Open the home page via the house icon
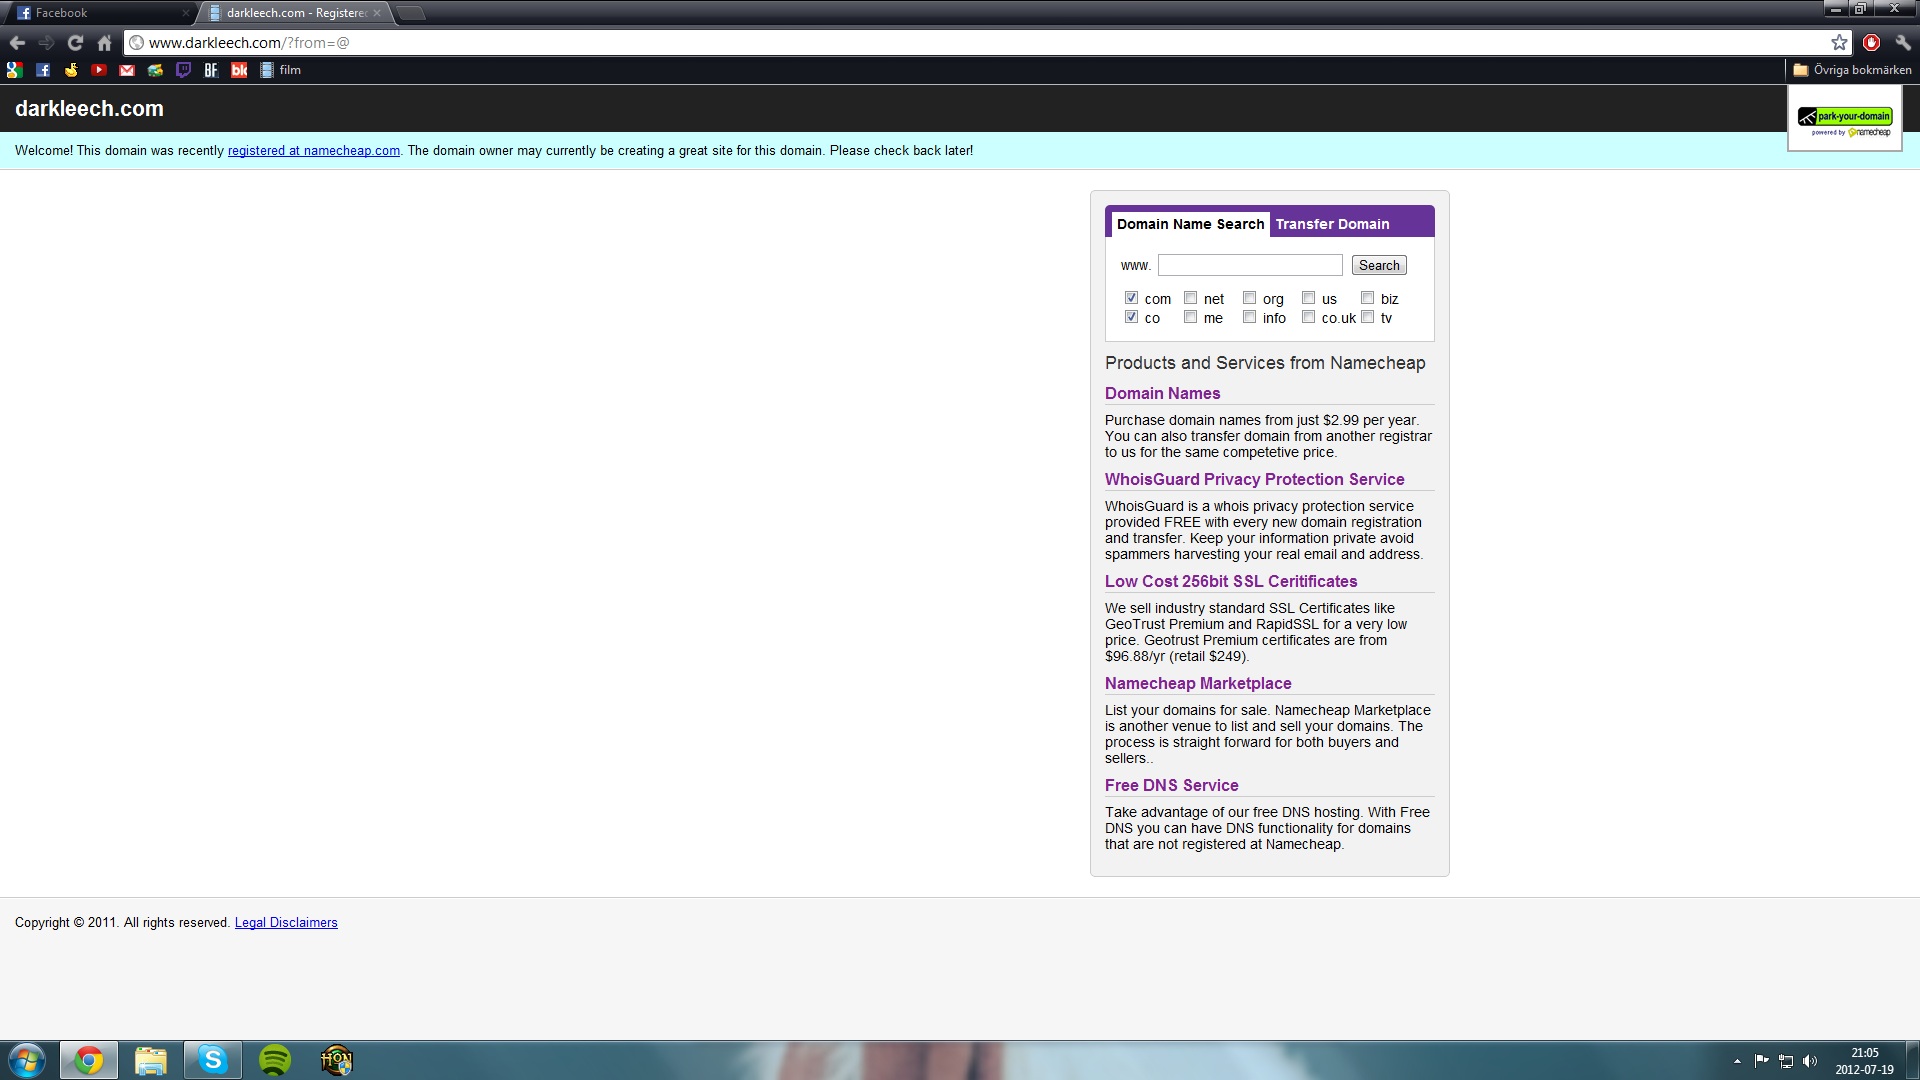Viewport: 1920px width, 1080px height. [104, 43]
